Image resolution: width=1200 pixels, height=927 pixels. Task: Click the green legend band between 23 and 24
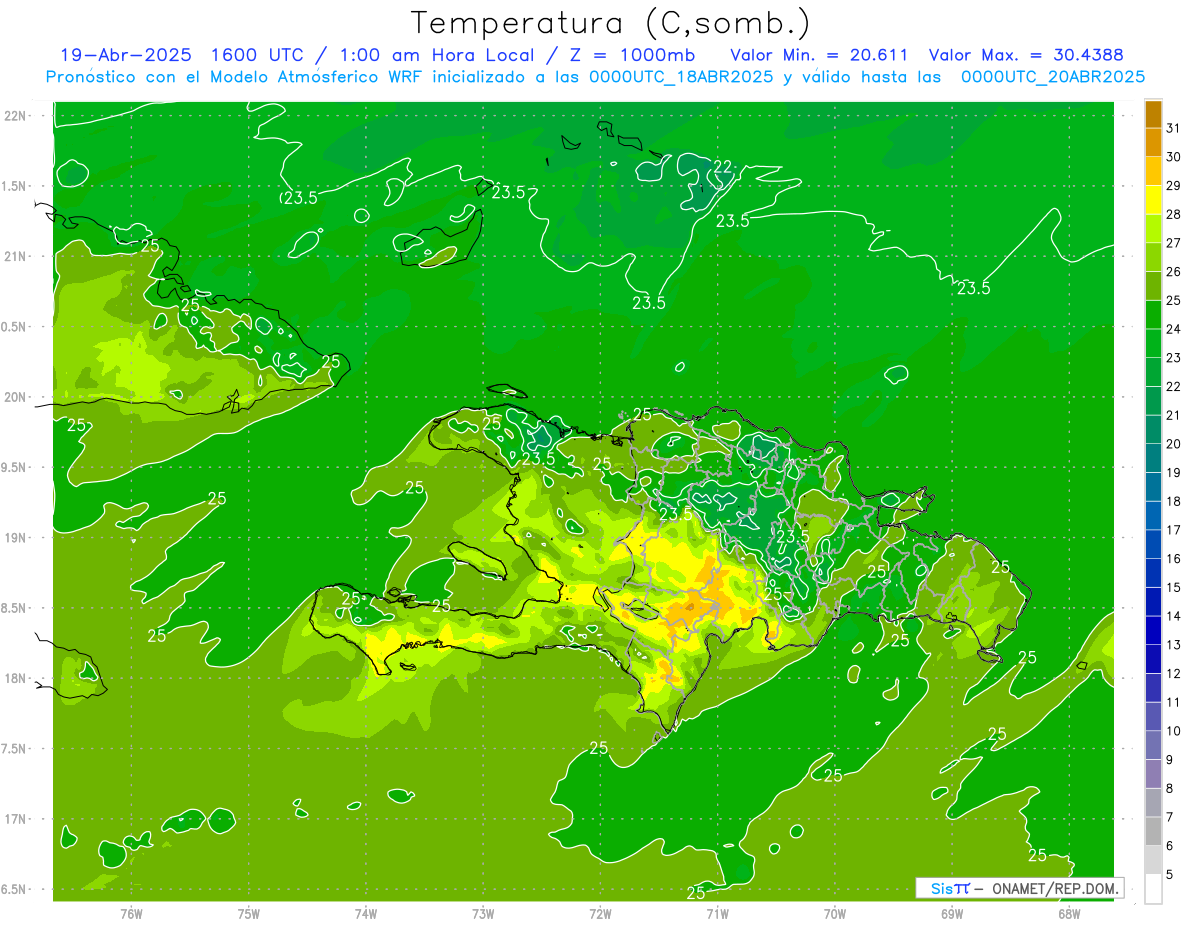tap(1153, 343)
